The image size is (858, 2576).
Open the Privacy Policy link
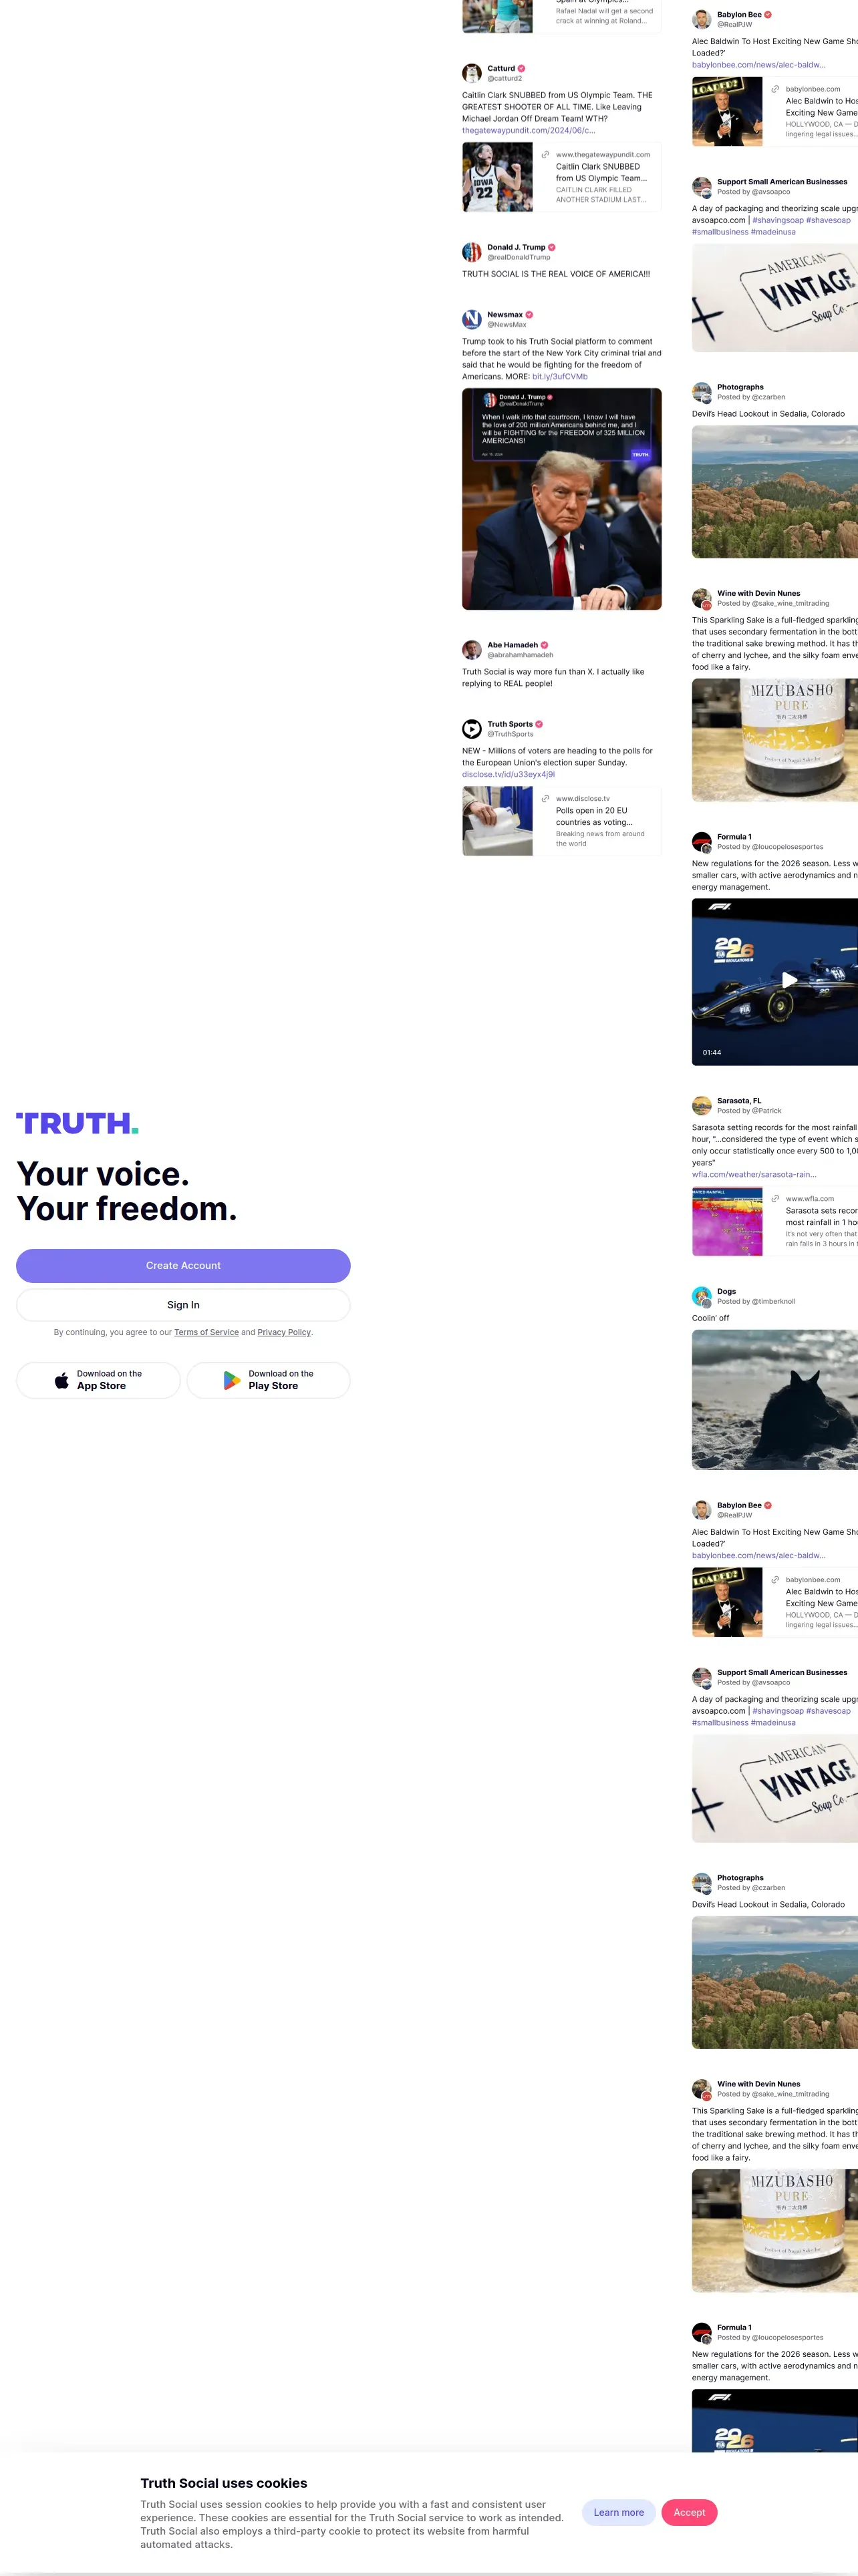pos(284,1332)
